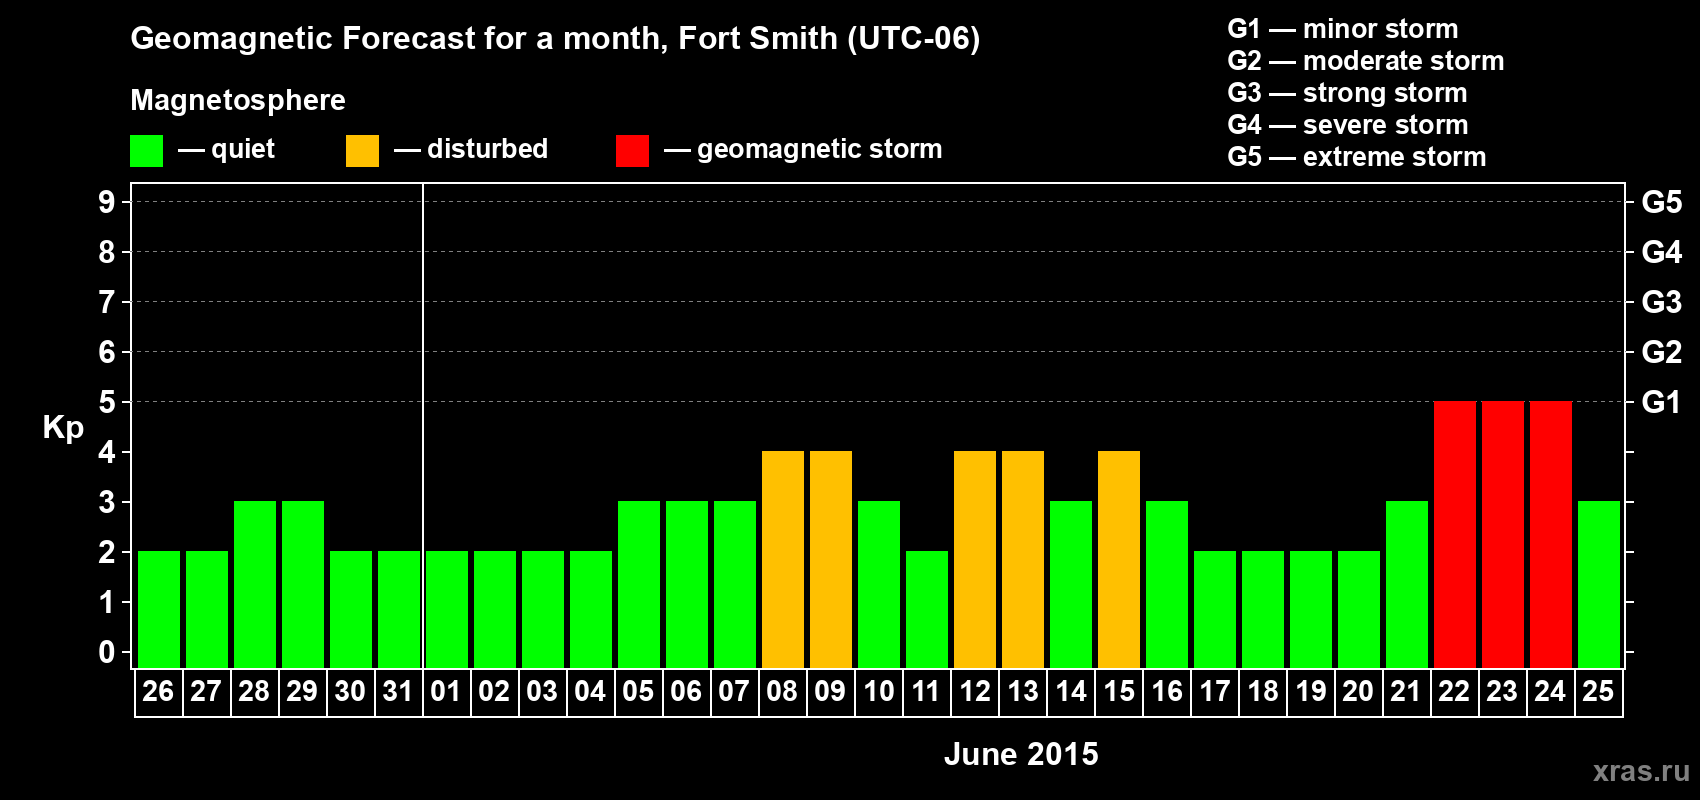Click the date label '26'
Screen dimensions: 1700x800
coord(158,692)
